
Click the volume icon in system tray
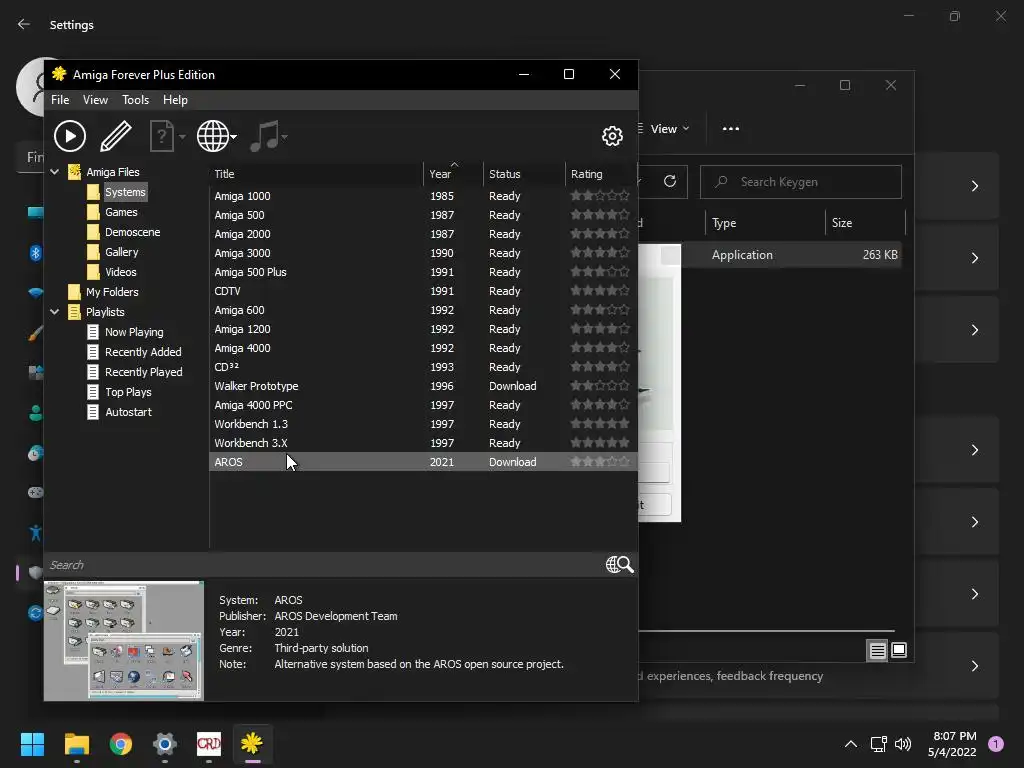coord(903,744)
